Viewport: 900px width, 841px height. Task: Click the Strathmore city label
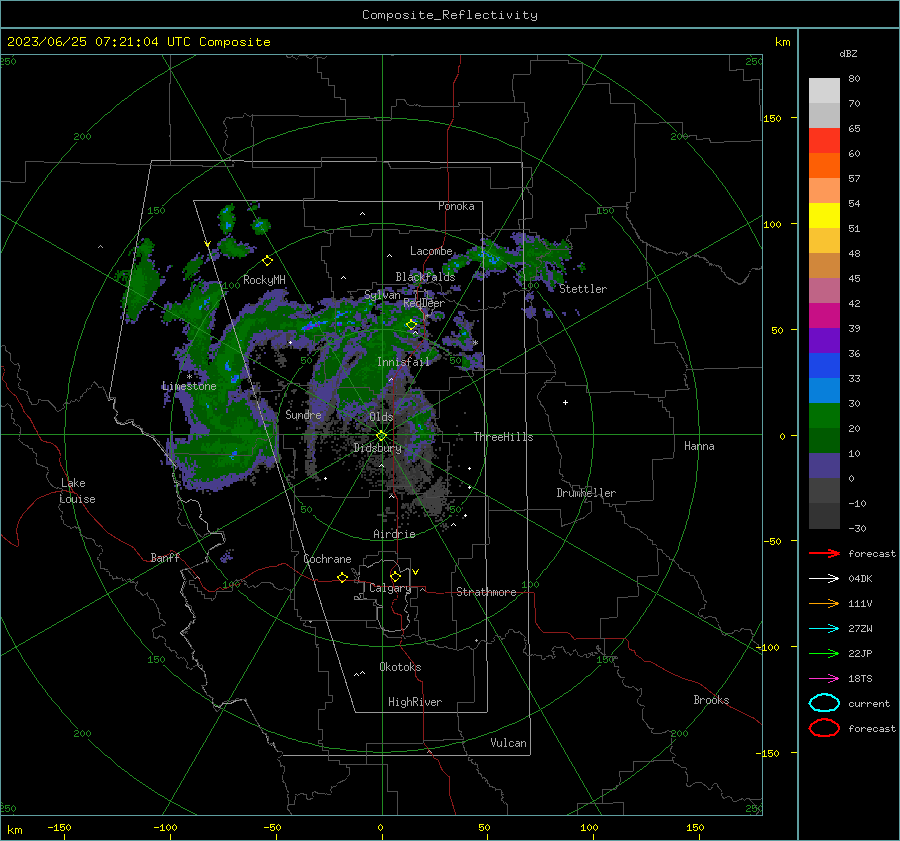[x=486, y=592]
